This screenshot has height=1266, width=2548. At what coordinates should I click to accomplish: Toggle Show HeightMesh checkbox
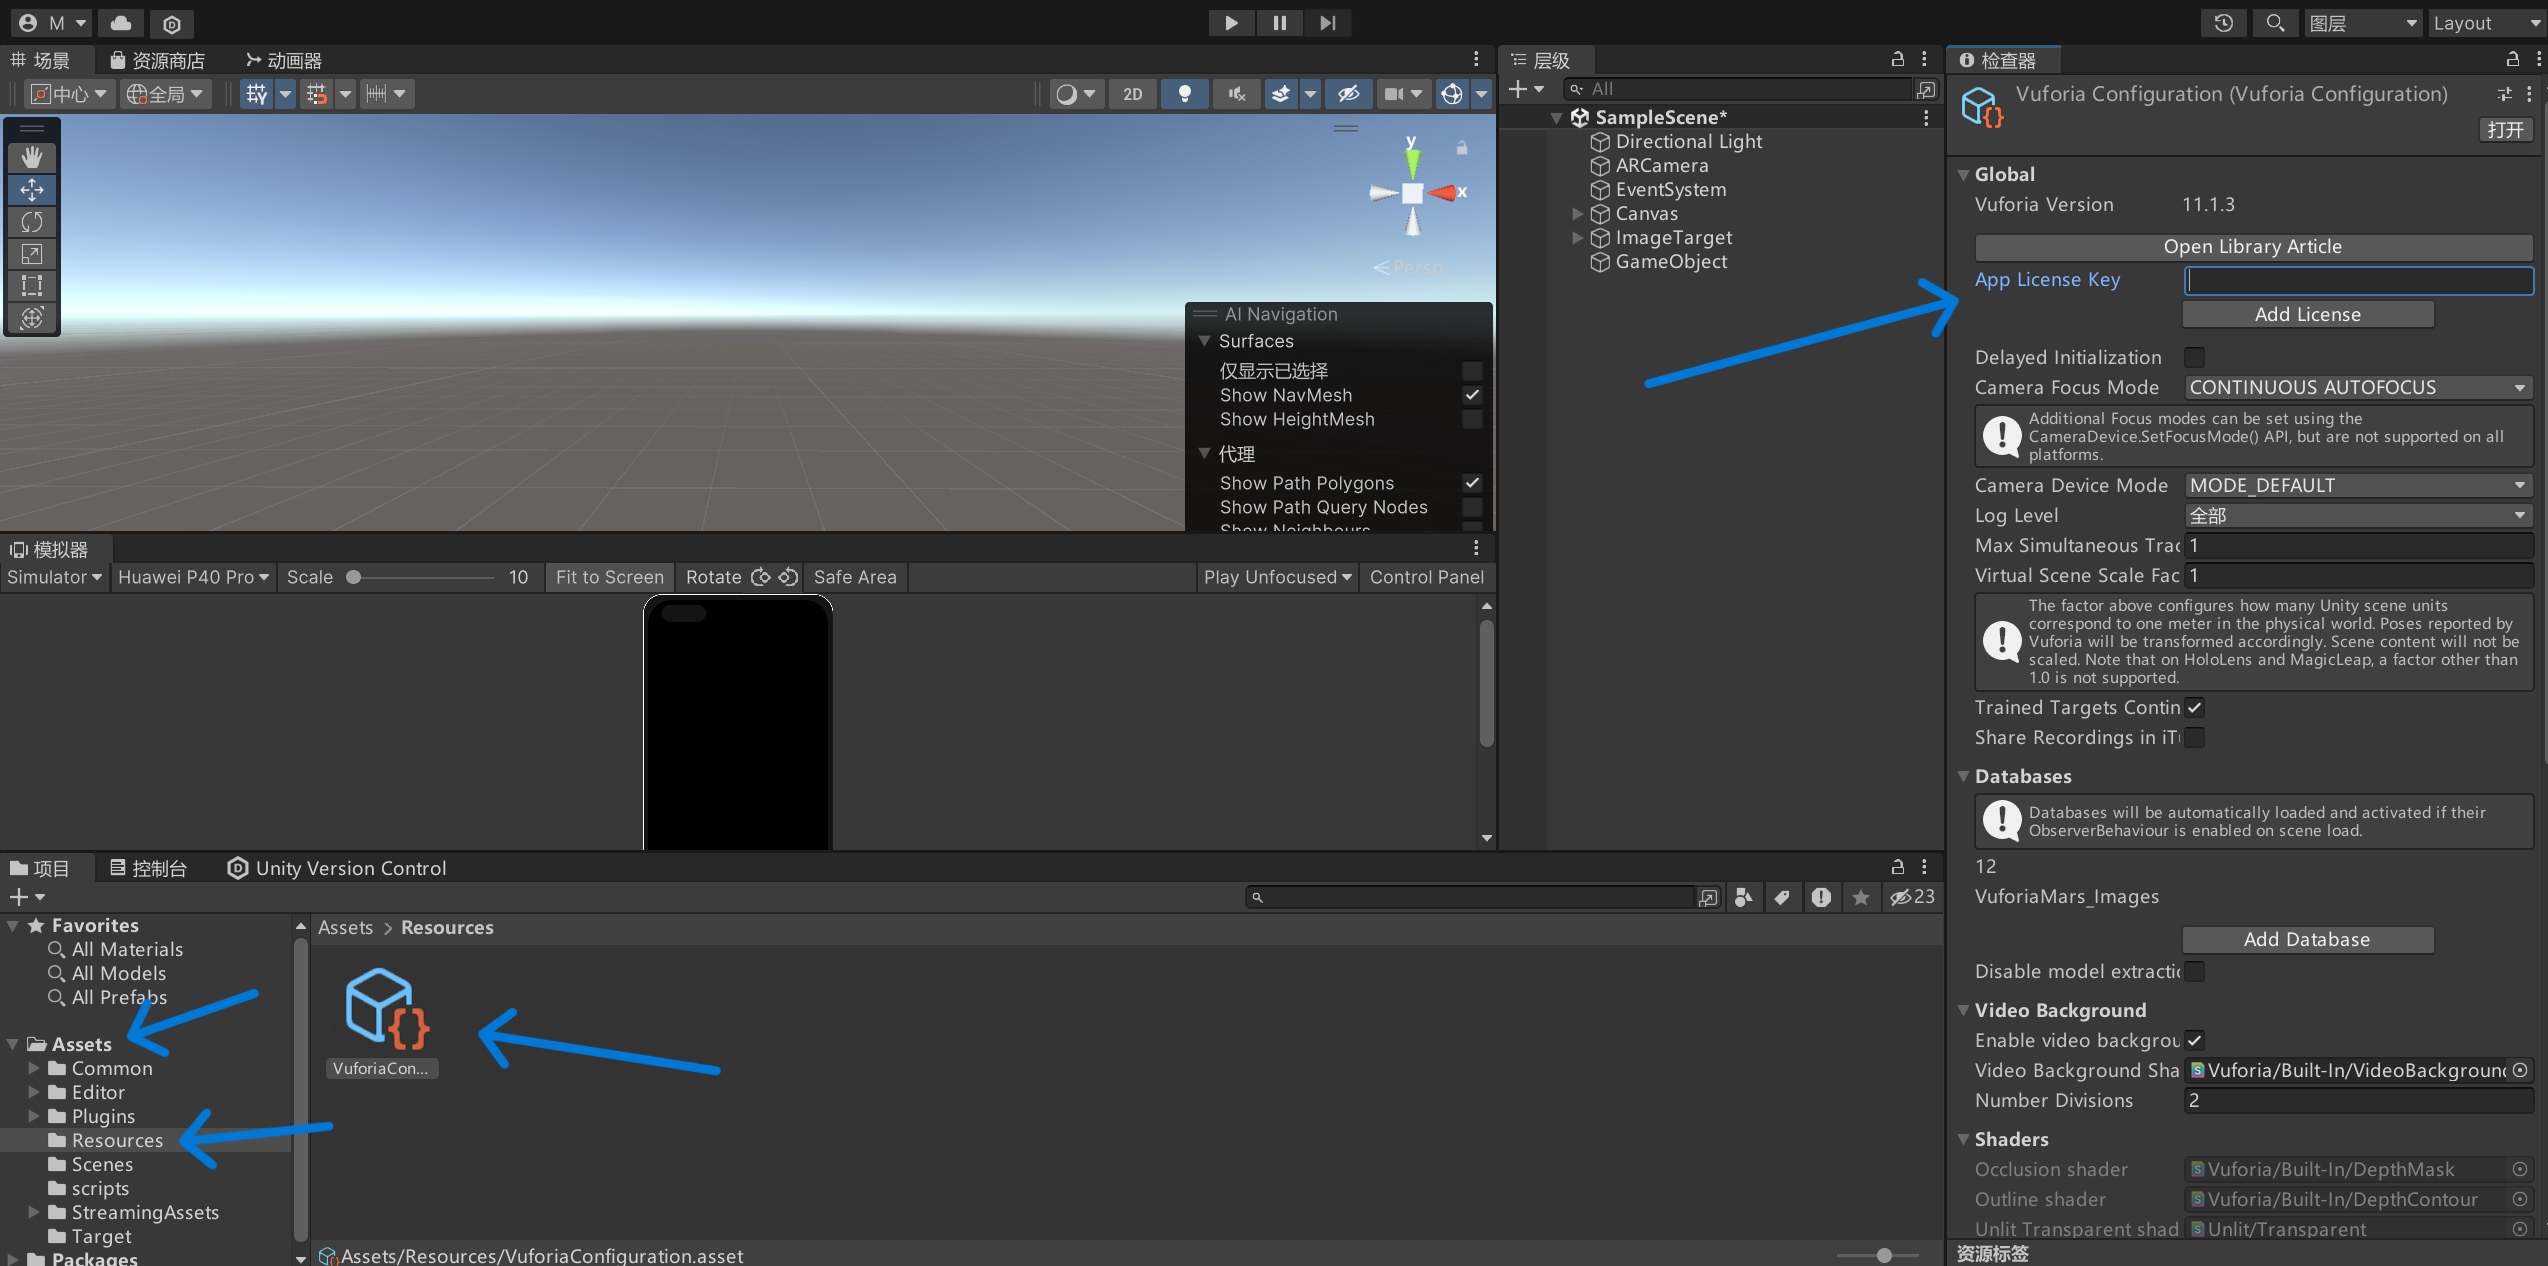(1472, 419)
